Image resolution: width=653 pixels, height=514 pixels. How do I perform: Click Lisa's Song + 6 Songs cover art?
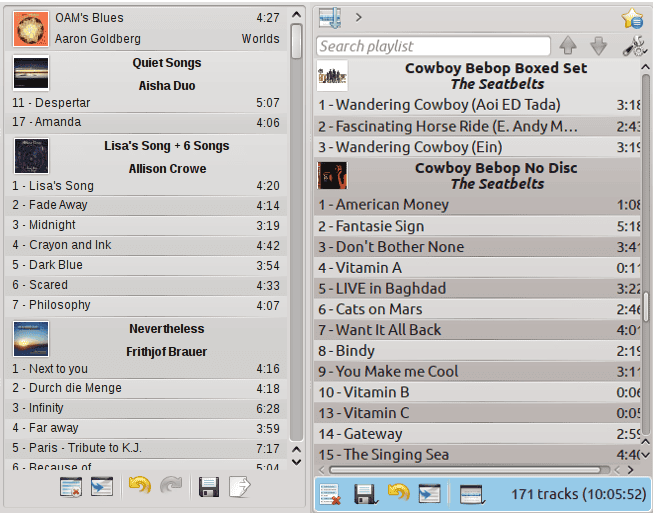click(x=31, y=156)
